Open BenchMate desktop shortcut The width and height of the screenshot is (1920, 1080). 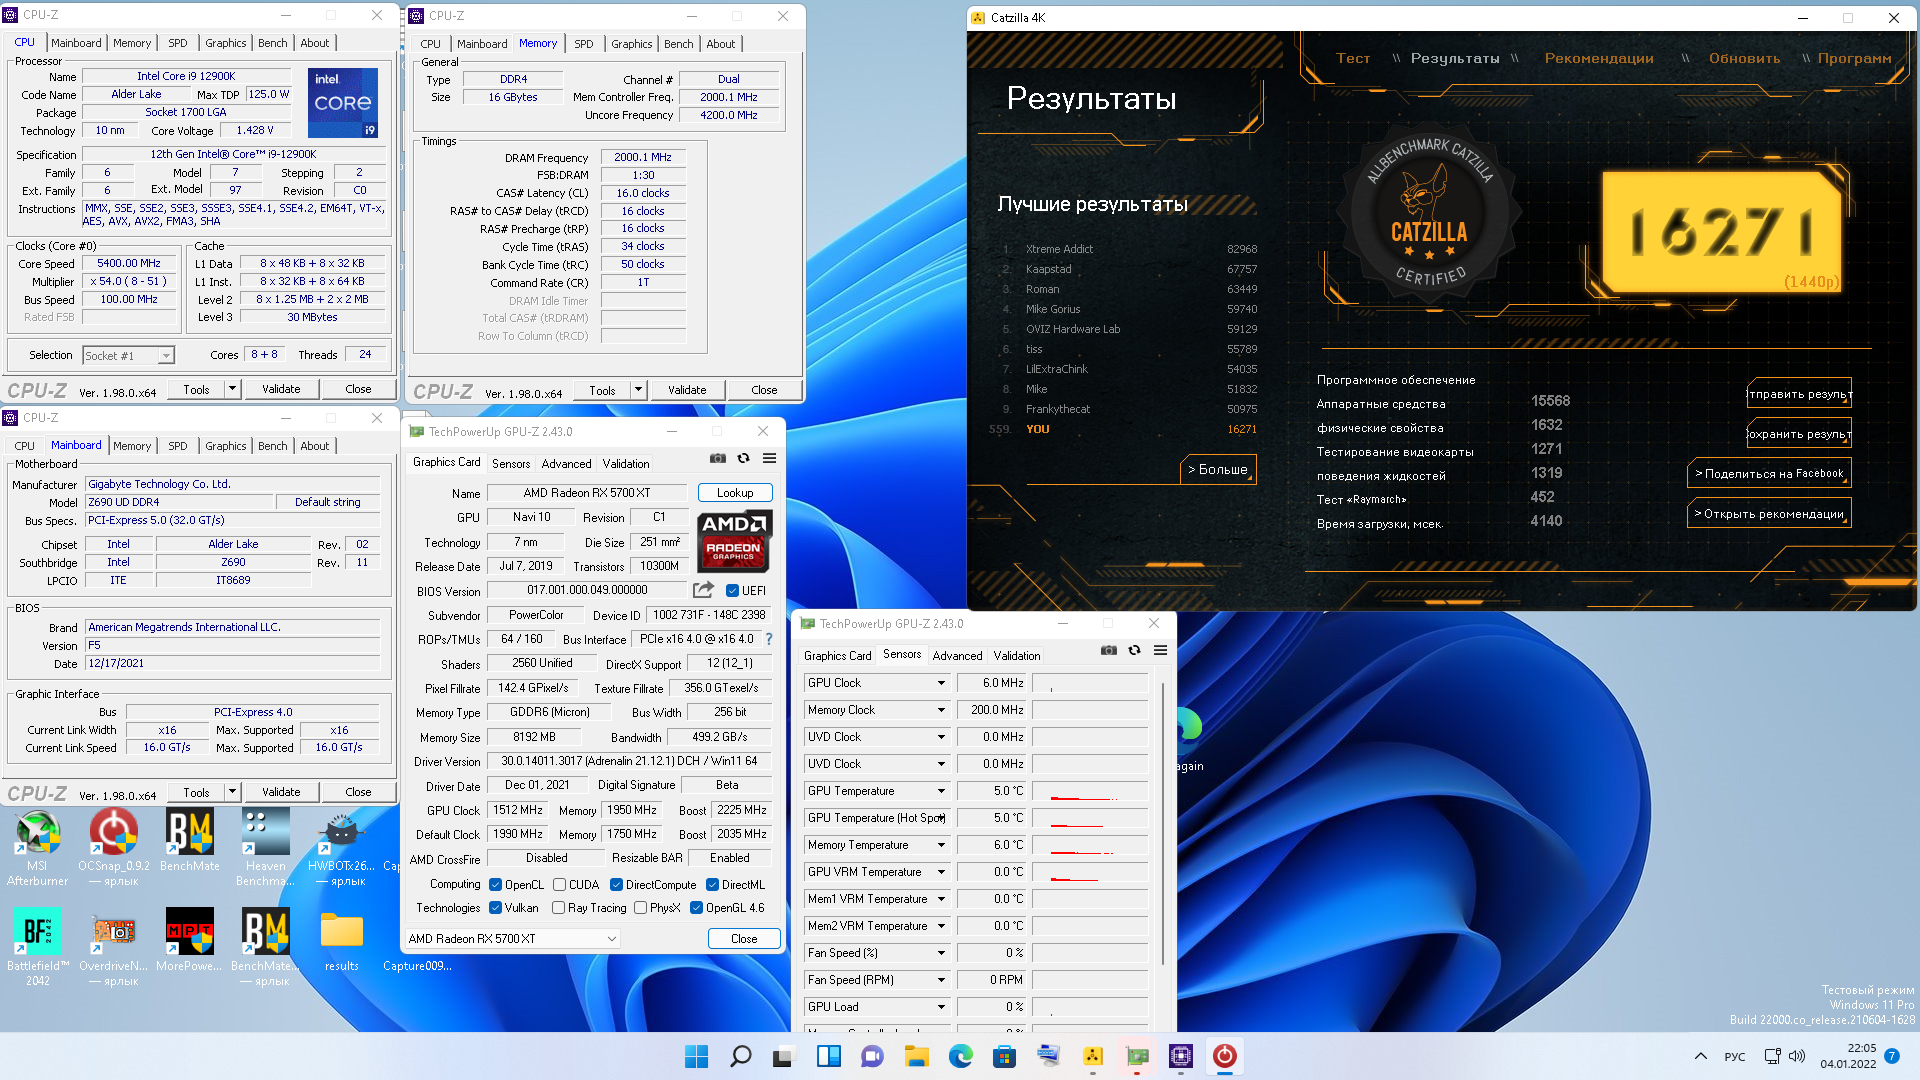[190, 841]
